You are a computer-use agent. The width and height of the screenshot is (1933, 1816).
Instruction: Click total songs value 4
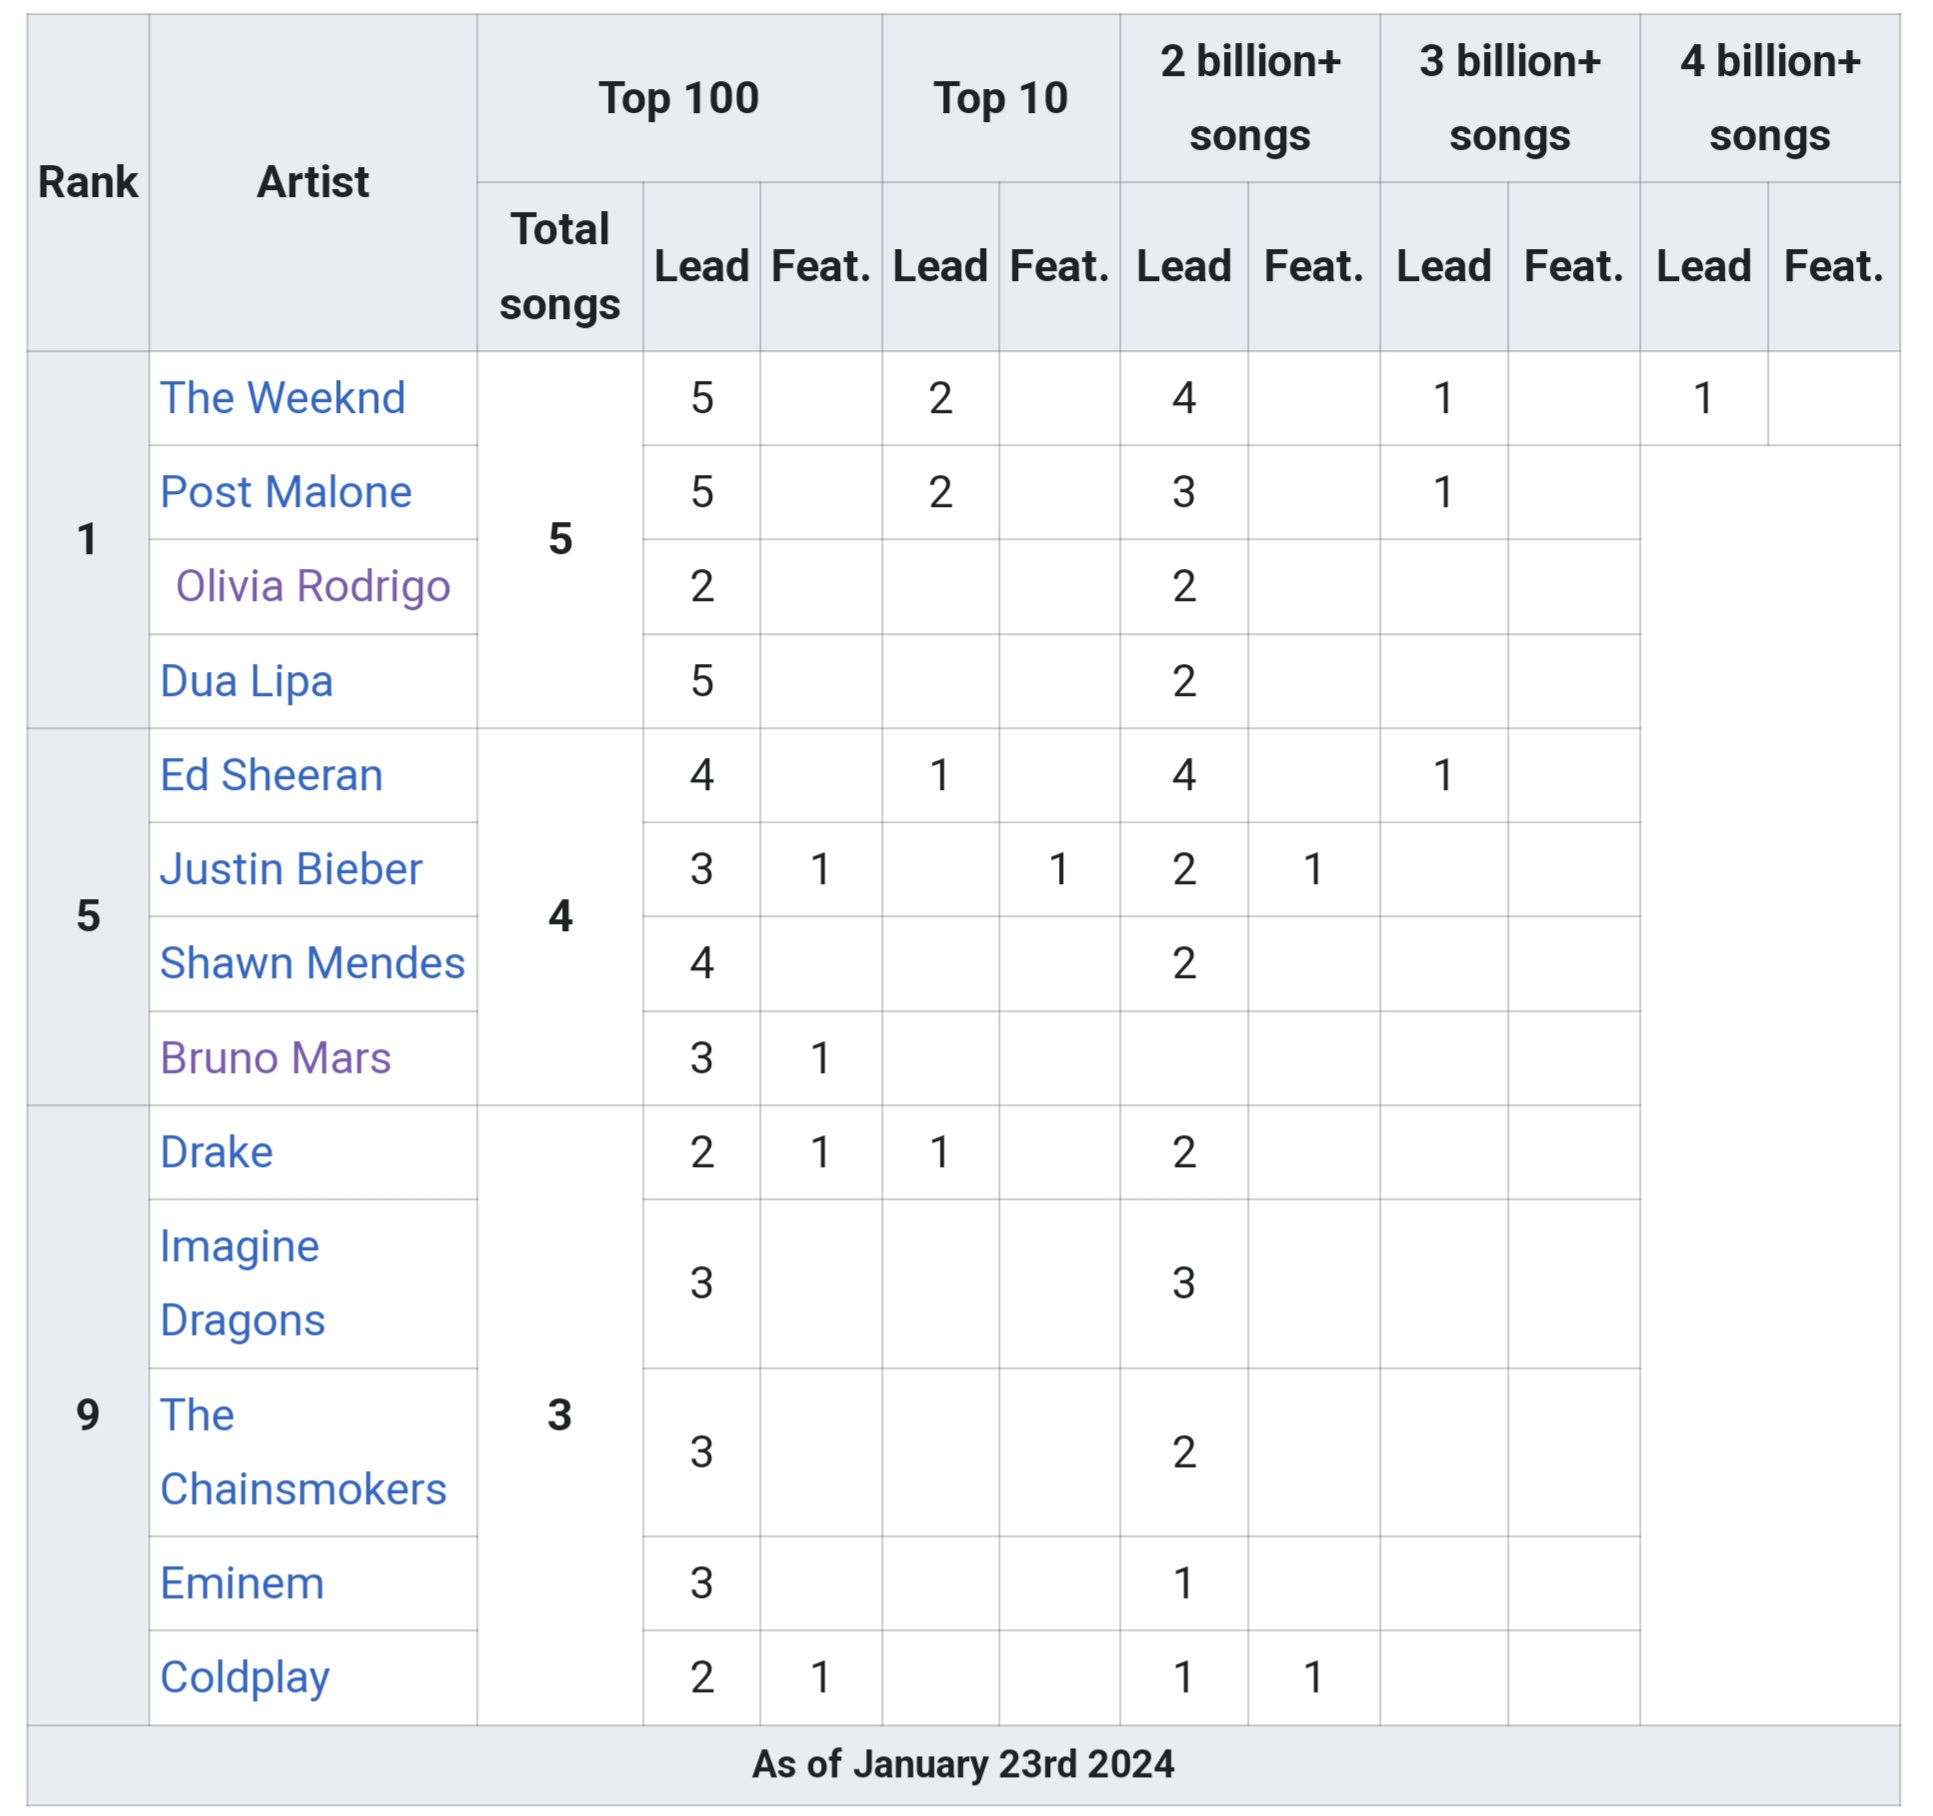[x=560, y=916]
